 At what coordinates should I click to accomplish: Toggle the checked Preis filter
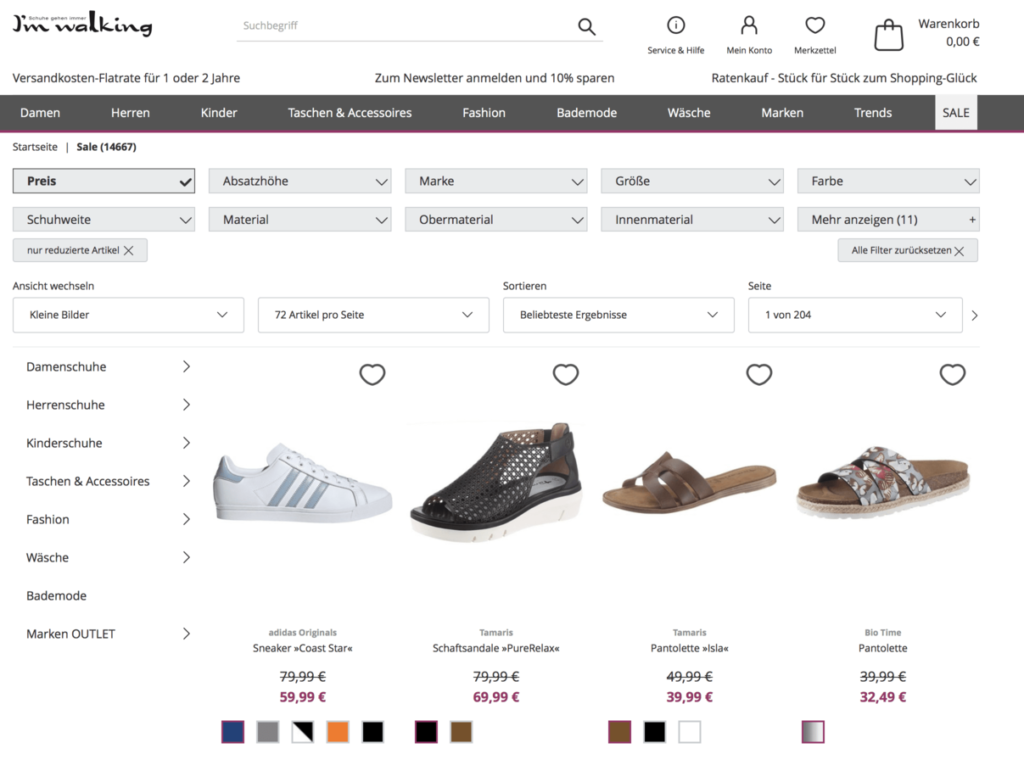point(103,181)
